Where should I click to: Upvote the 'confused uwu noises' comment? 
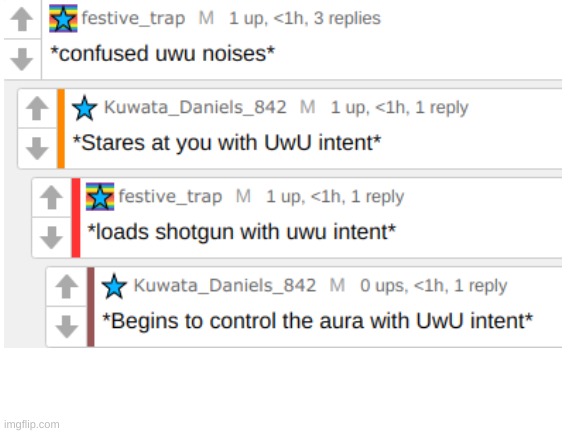[22, 19]
